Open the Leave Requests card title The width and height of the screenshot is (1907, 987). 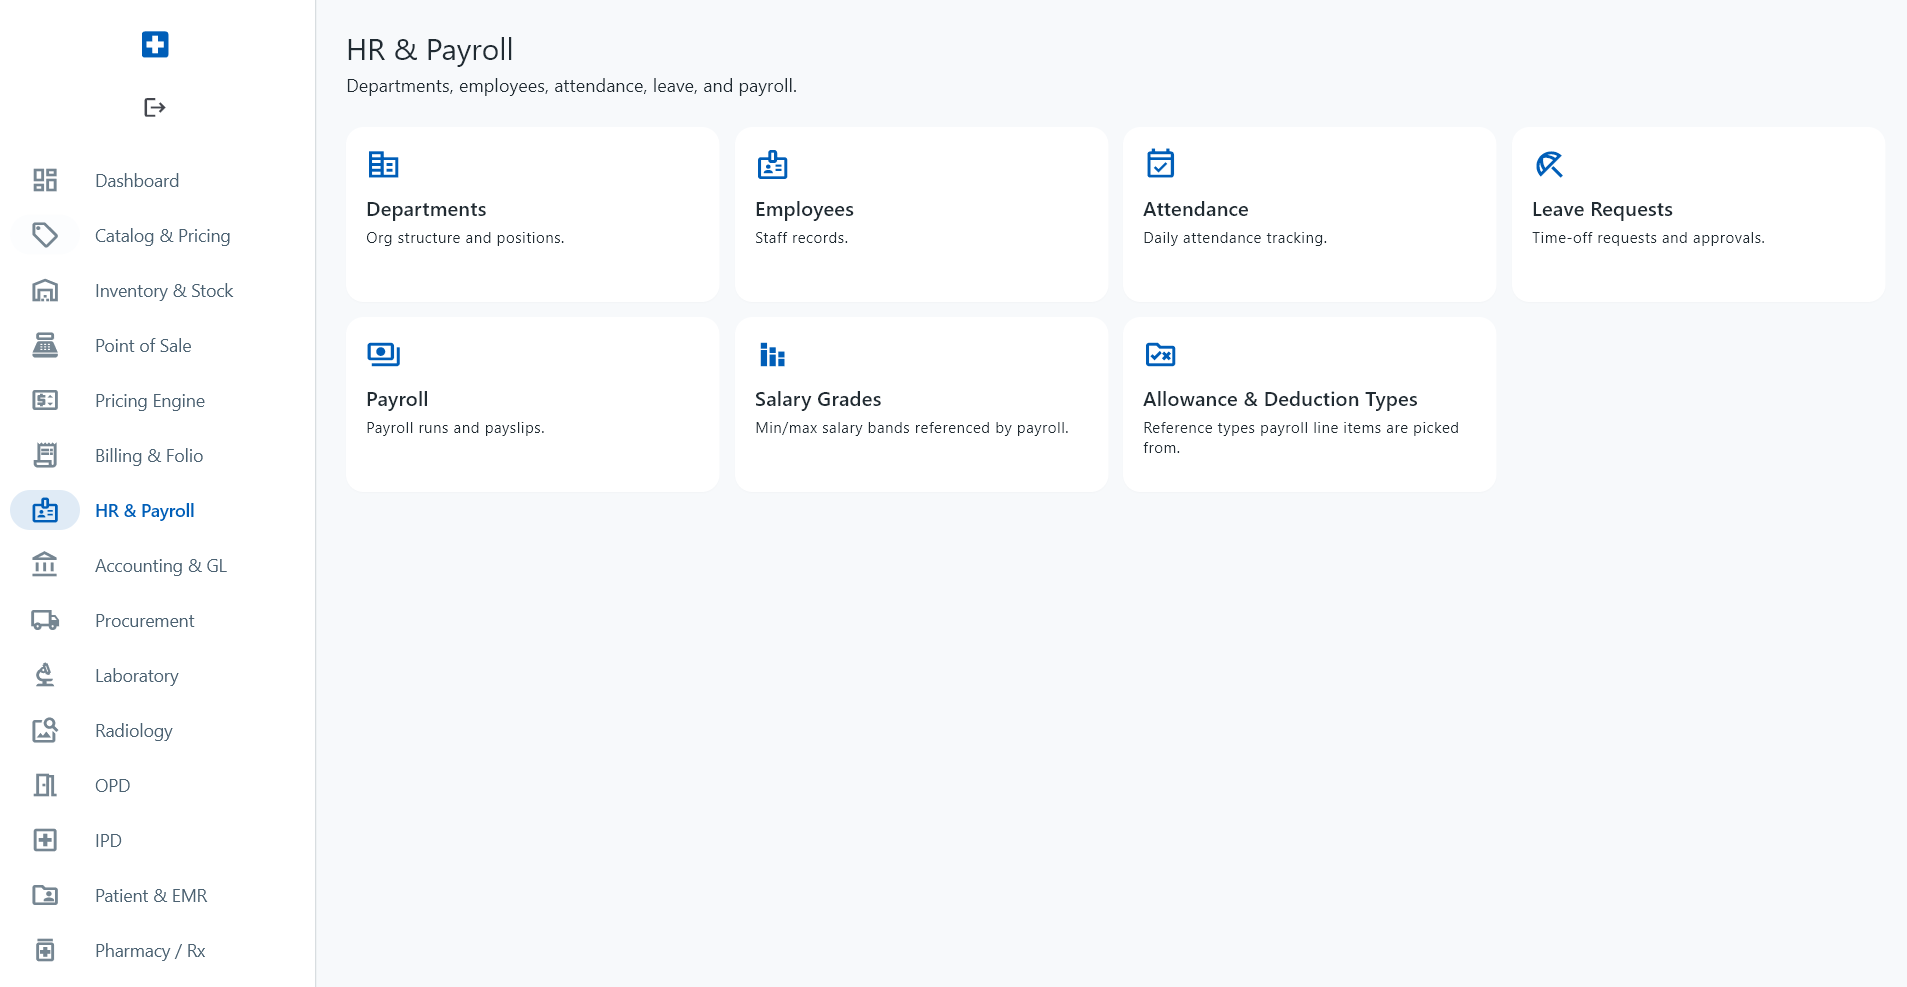[1602, 209]
